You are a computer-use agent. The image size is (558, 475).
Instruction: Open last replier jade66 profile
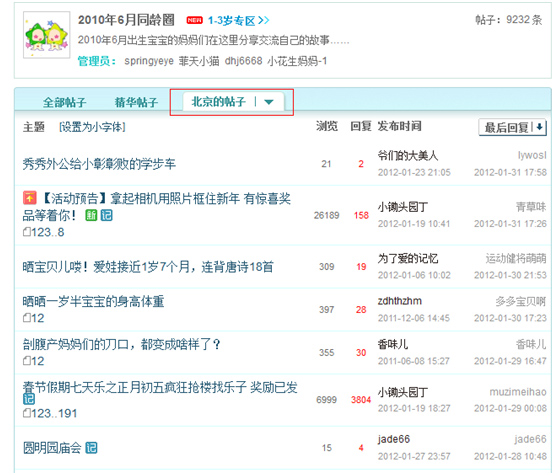click(530, 439)
